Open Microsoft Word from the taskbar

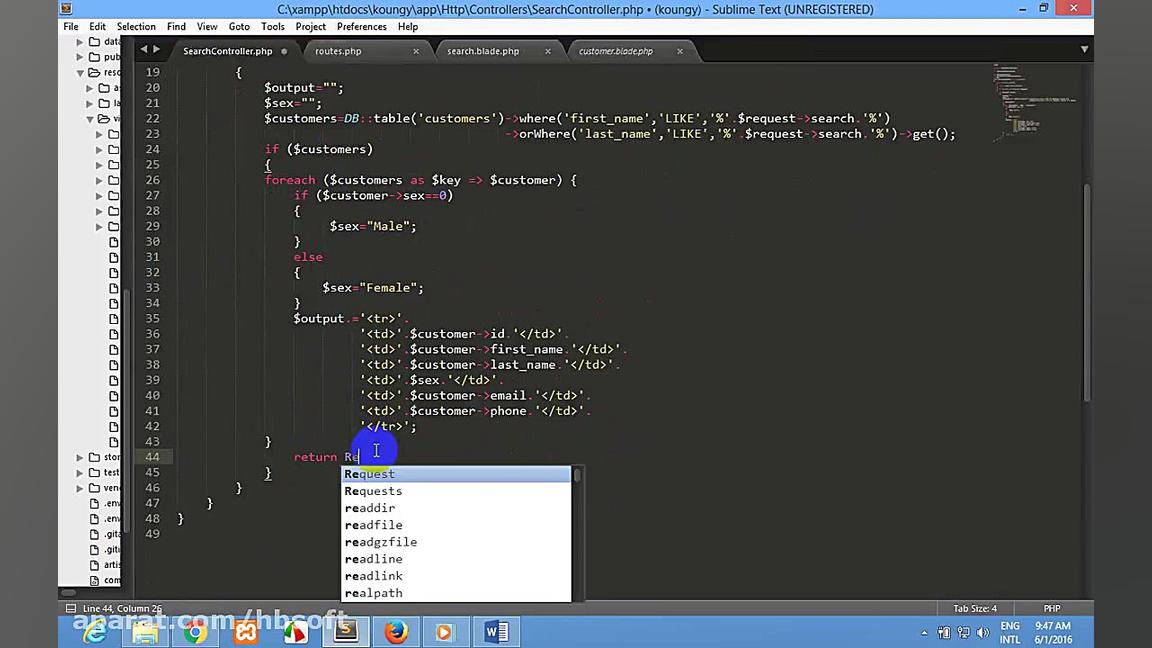pos(496,631)
